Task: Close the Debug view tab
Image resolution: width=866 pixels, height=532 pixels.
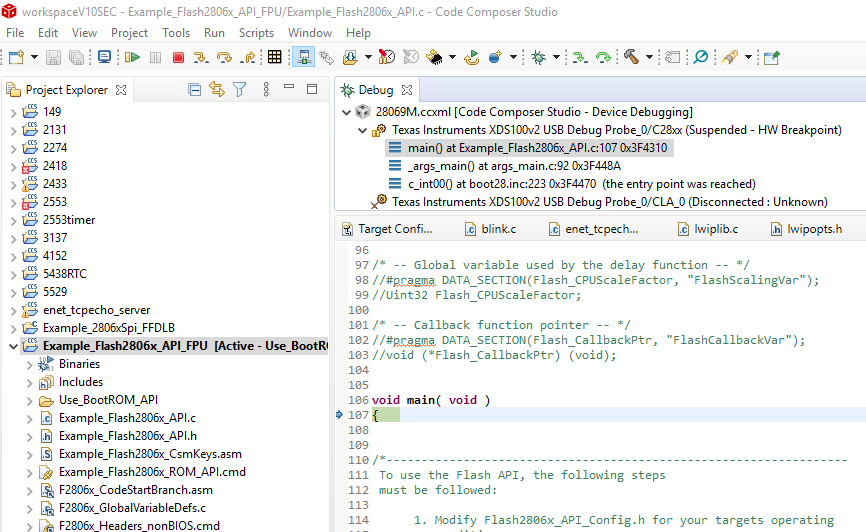Action: (x=407, y=89)
